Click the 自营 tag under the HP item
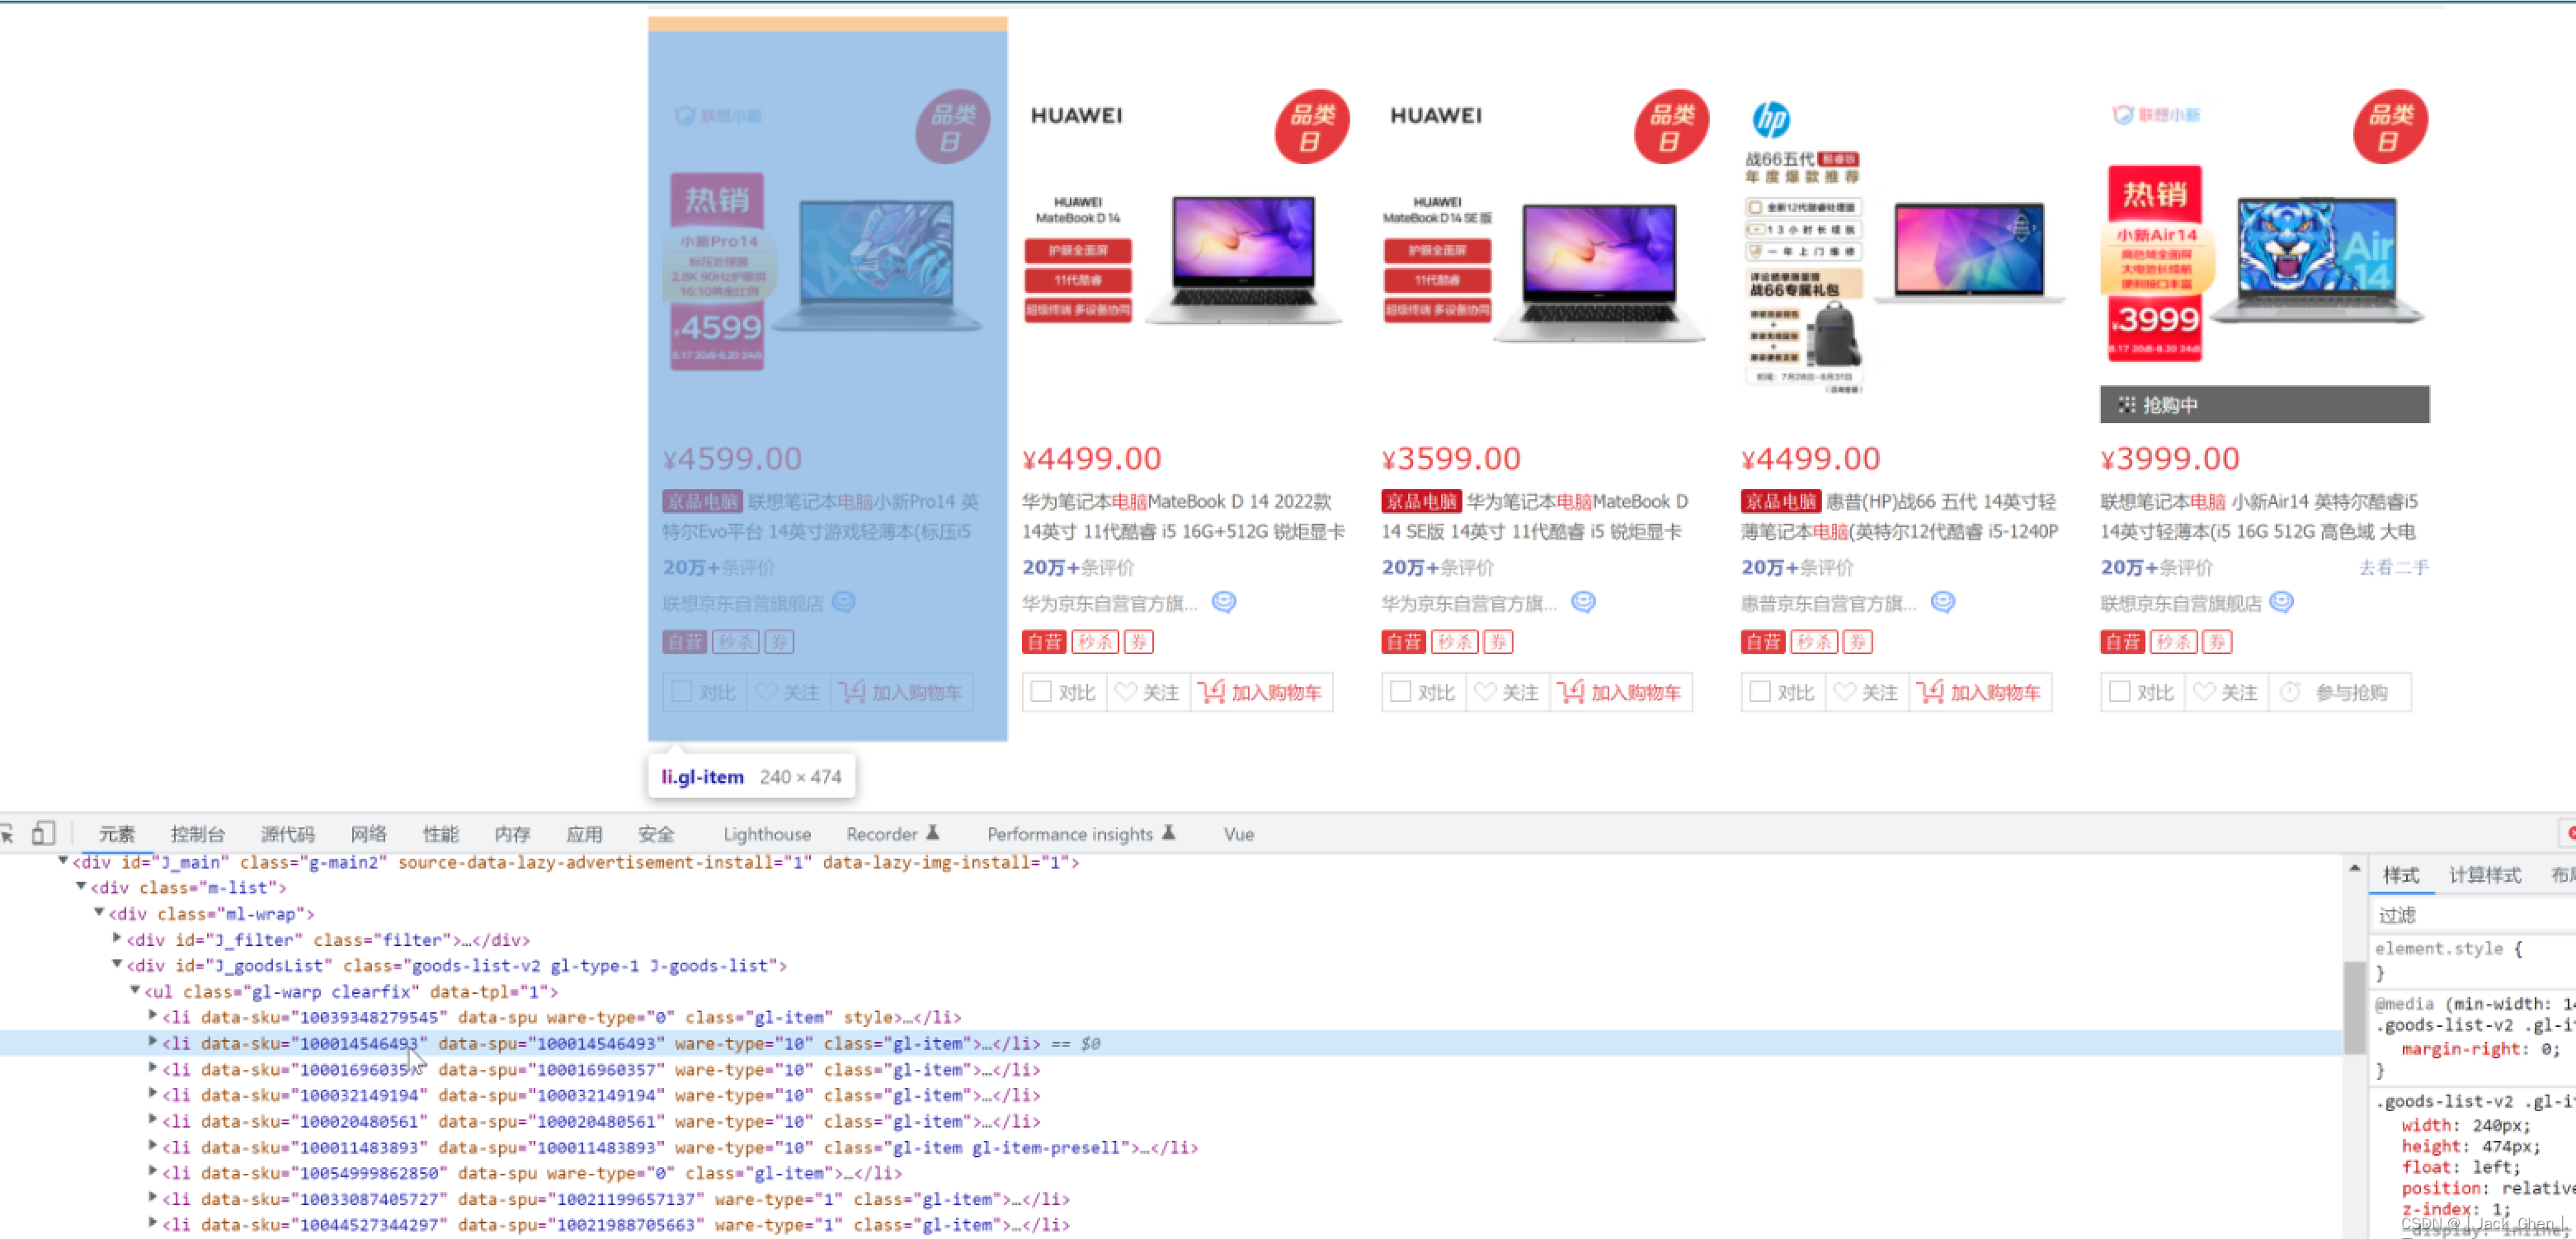 [1762, 642]
